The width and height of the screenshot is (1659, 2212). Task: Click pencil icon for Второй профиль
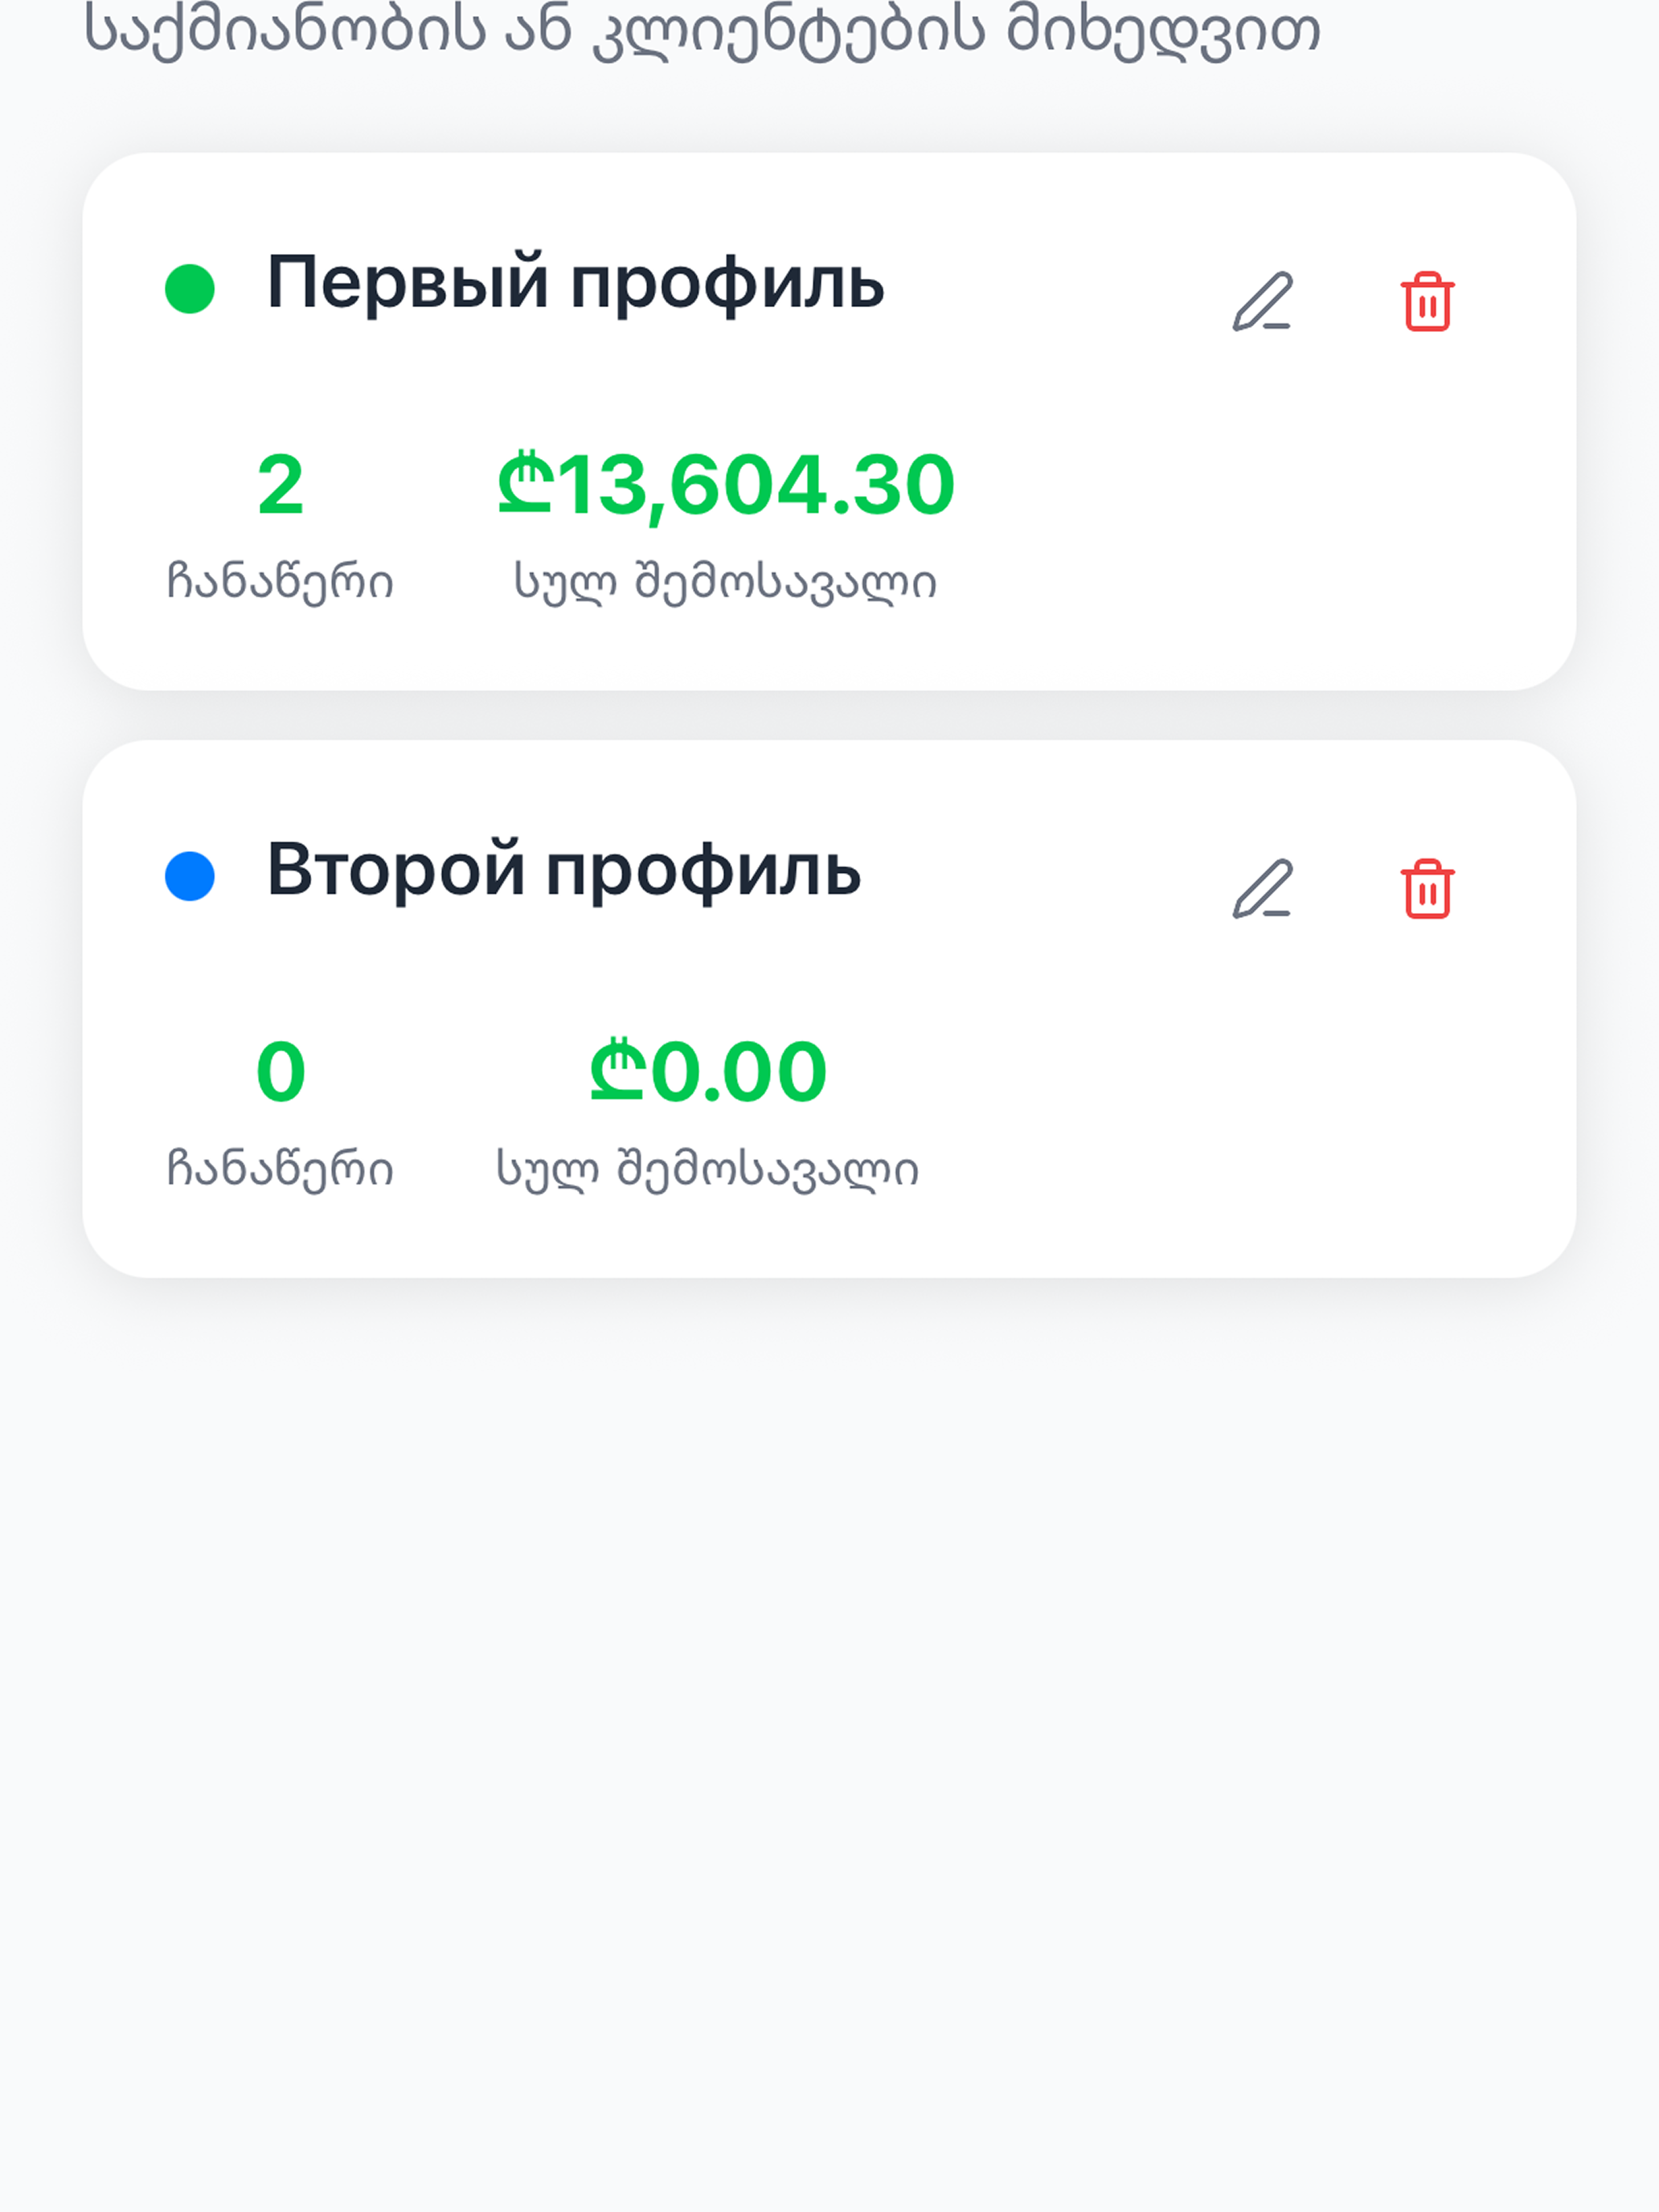1262,888
